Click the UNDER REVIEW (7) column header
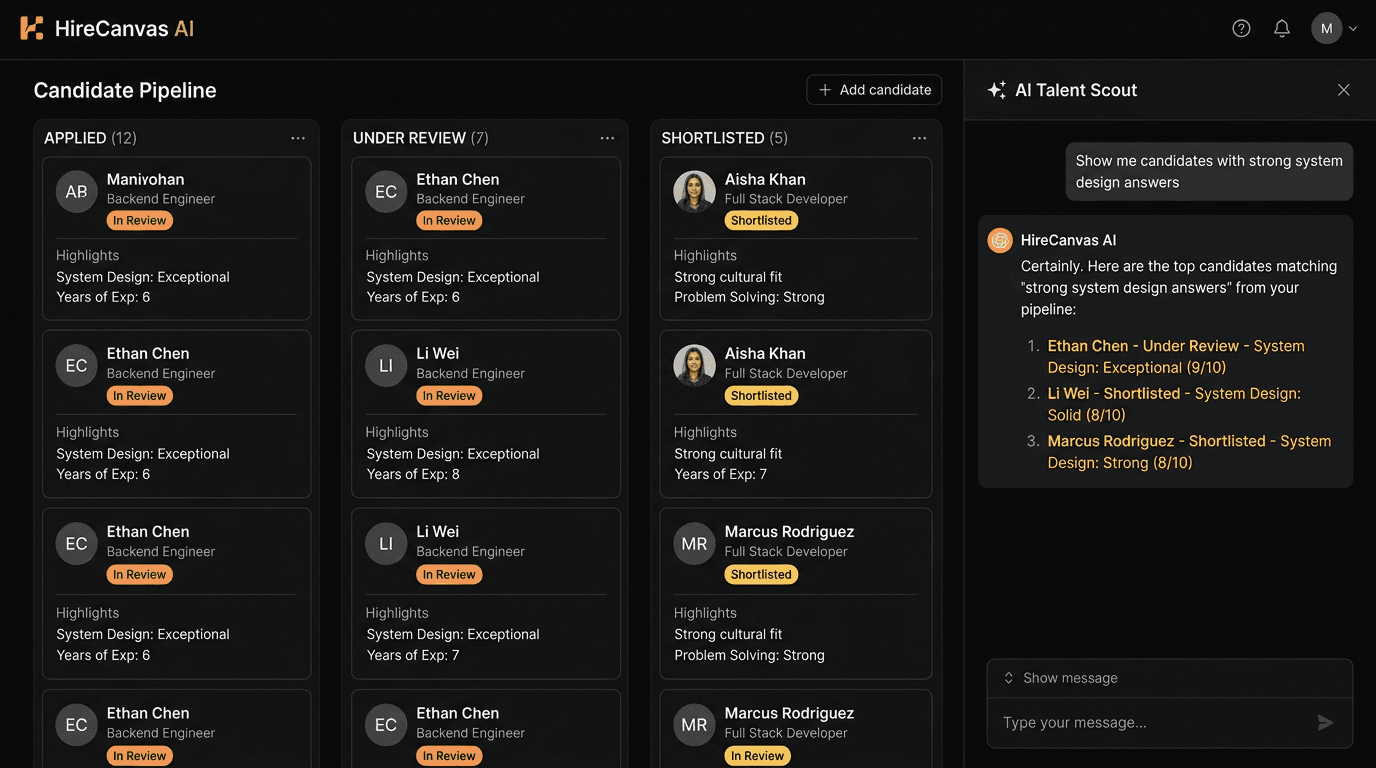Image resolution: width=1376 pixels, height=768 pixels. coord(421,138)
